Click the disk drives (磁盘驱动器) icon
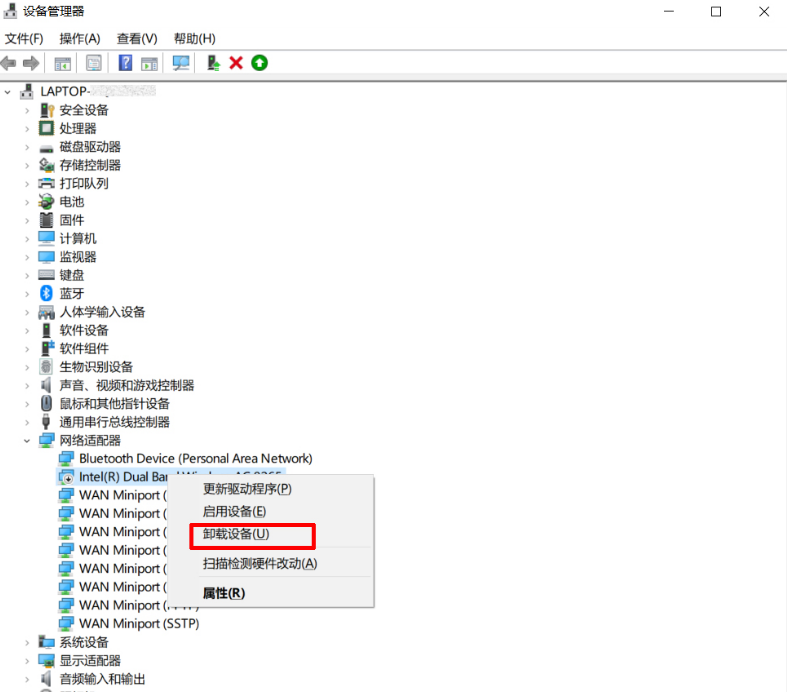This screenshot has height=692, width=787. click(x=46, y=149)
